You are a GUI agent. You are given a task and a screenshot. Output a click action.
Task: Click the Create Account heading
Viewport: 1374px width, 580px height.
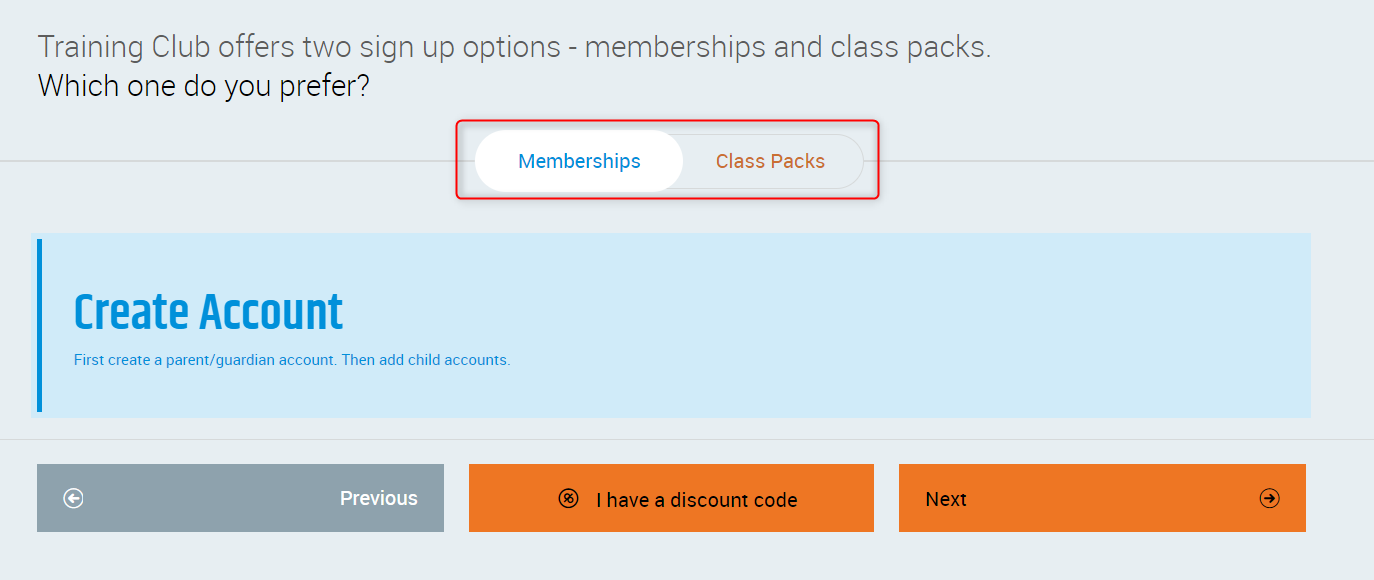pos(208,313)
